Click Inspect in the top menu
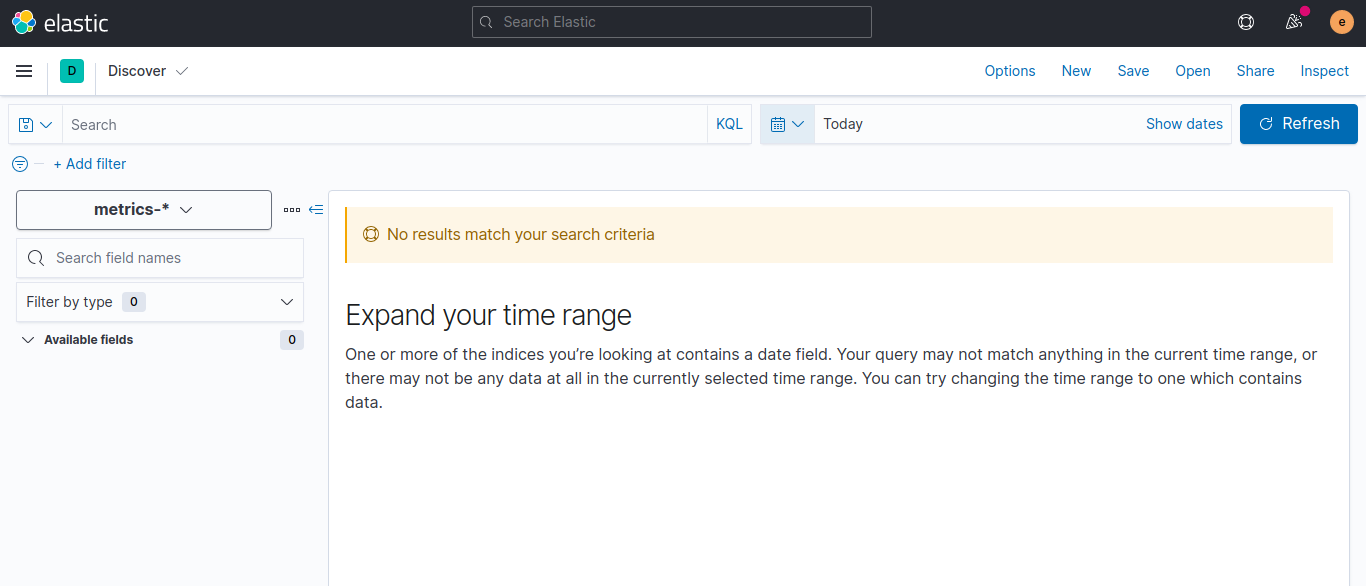The width and height of the screenshot is (1366, 586). pyautogui.click(x=1324, y=71)
